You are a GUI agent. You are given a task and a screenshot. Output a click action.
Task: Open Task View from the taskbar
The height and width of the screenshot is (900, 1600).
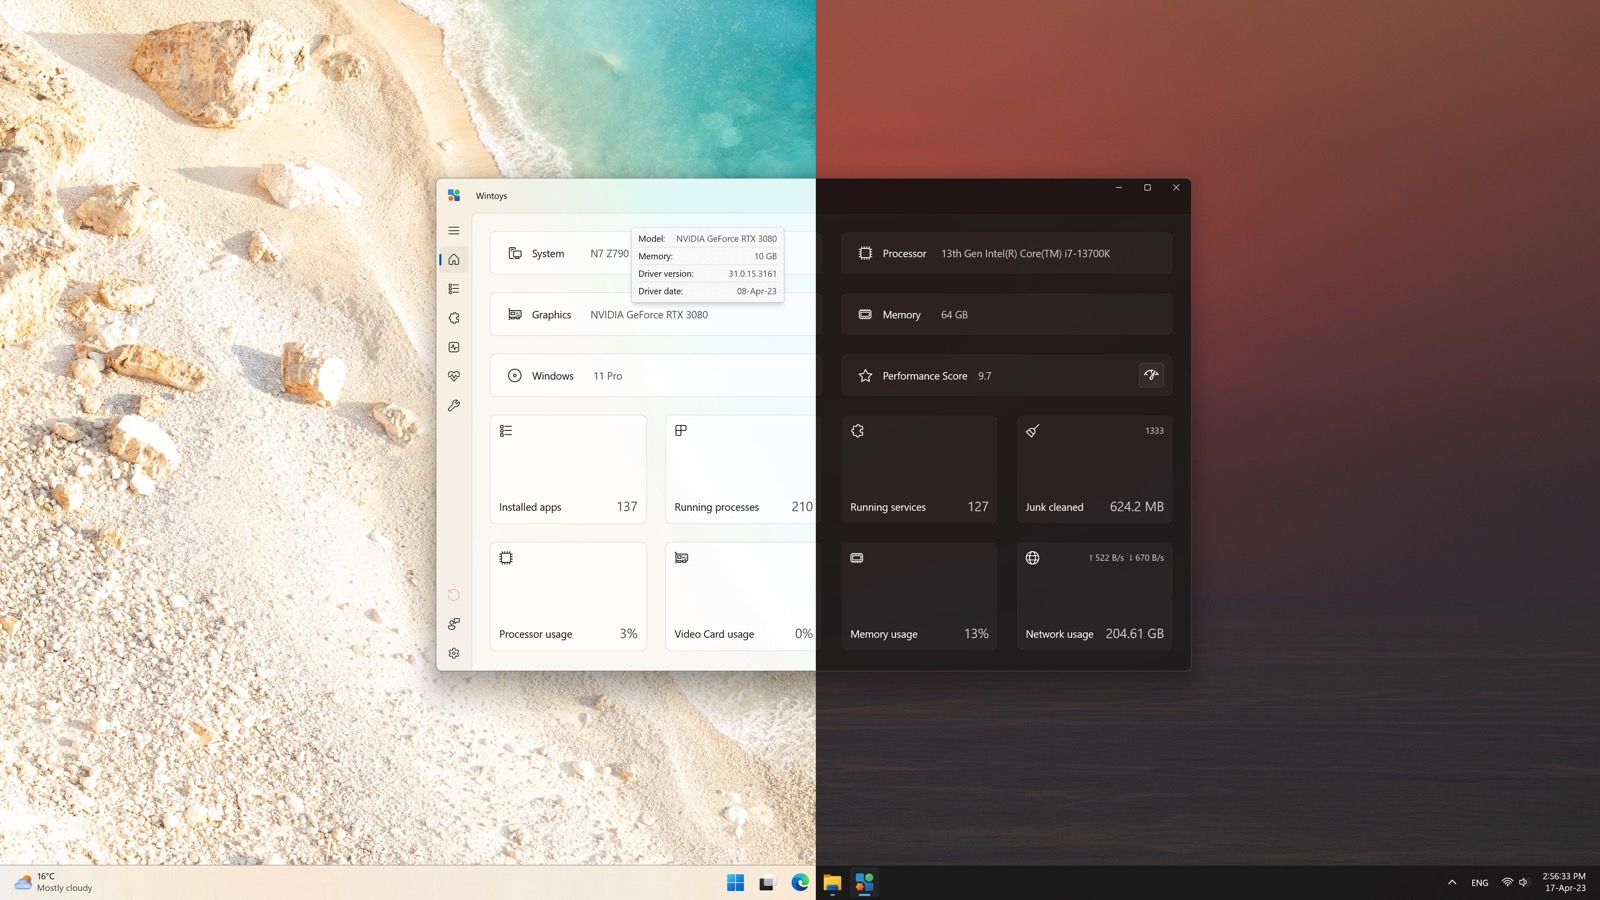767,882
